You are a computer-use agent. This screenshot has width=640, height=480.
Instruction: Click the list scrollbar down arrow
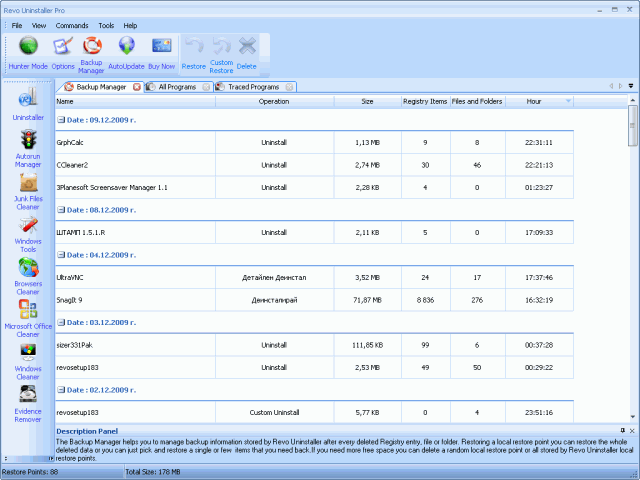633,417
